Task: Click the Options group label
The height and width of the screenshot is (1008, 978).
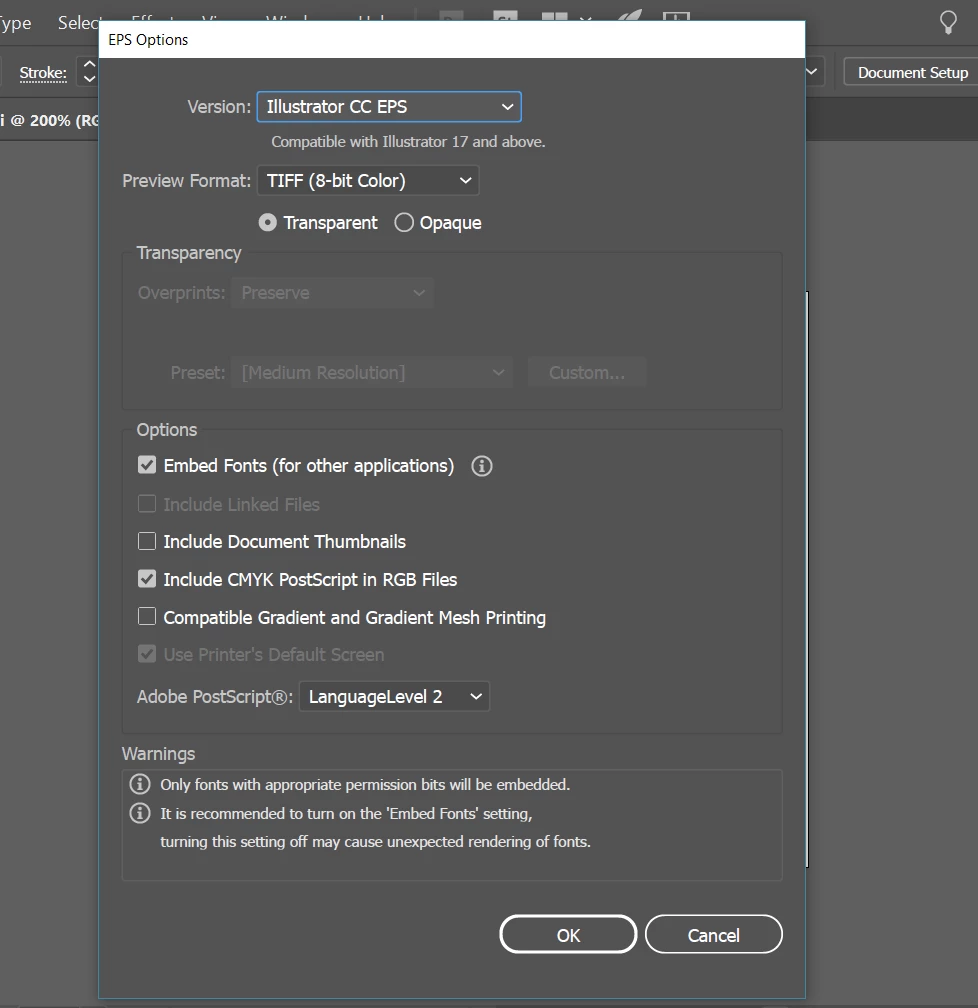Action: coord(167,429)
